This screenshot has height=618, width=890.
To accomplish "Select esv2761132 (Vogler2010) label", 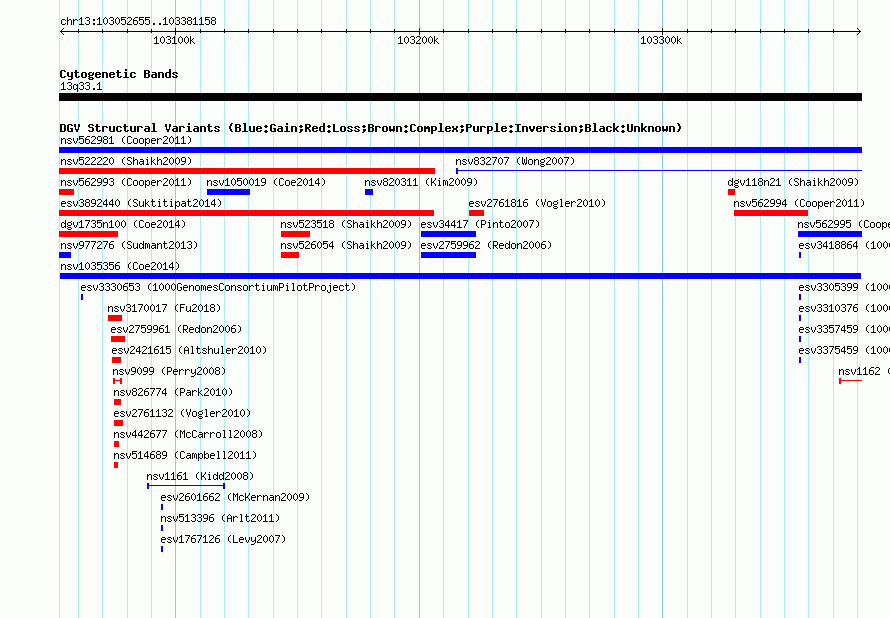I will [182, 413].
